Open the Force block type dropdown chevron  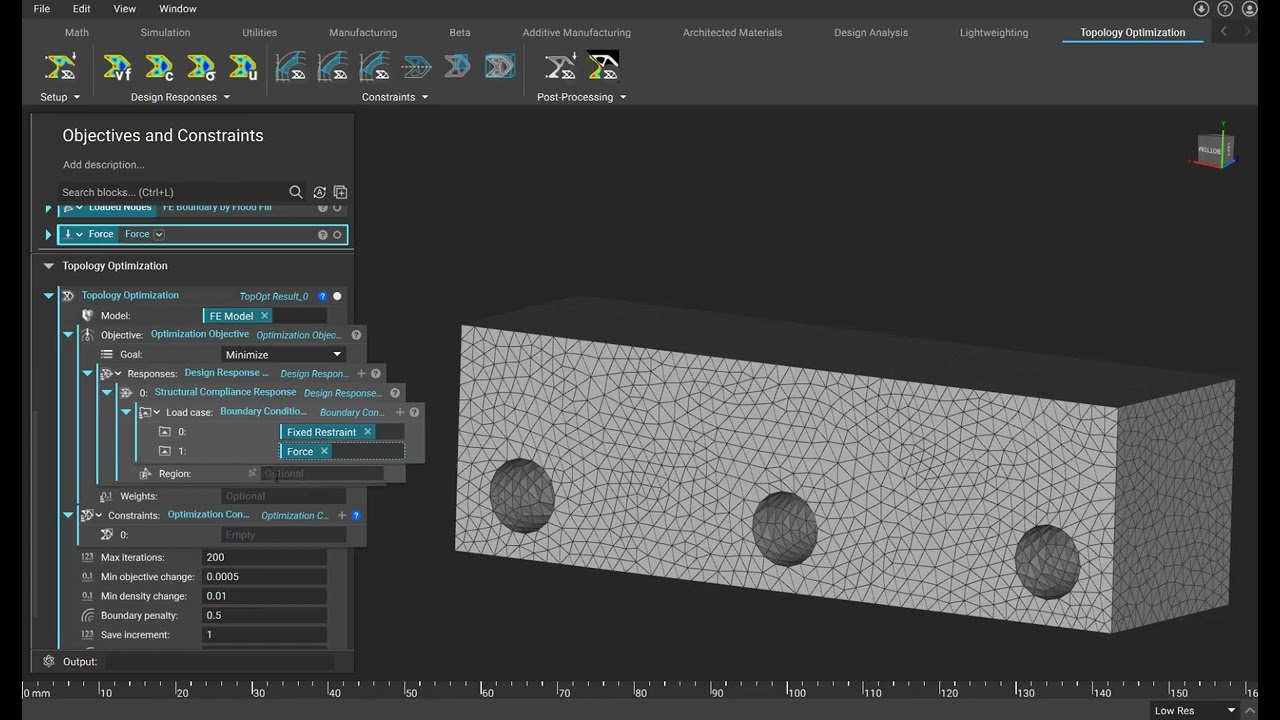[x=159, y=234]
